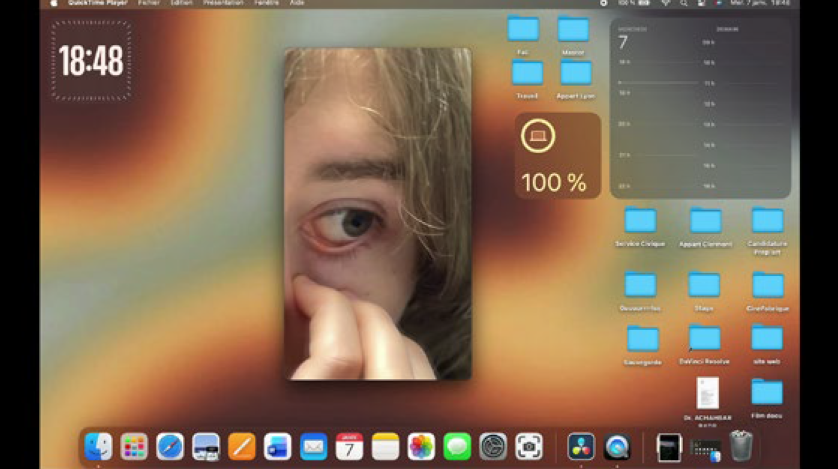Screen dimensions: 838x469
Task: Open the Présentation menu
Action: click(223, 4)
